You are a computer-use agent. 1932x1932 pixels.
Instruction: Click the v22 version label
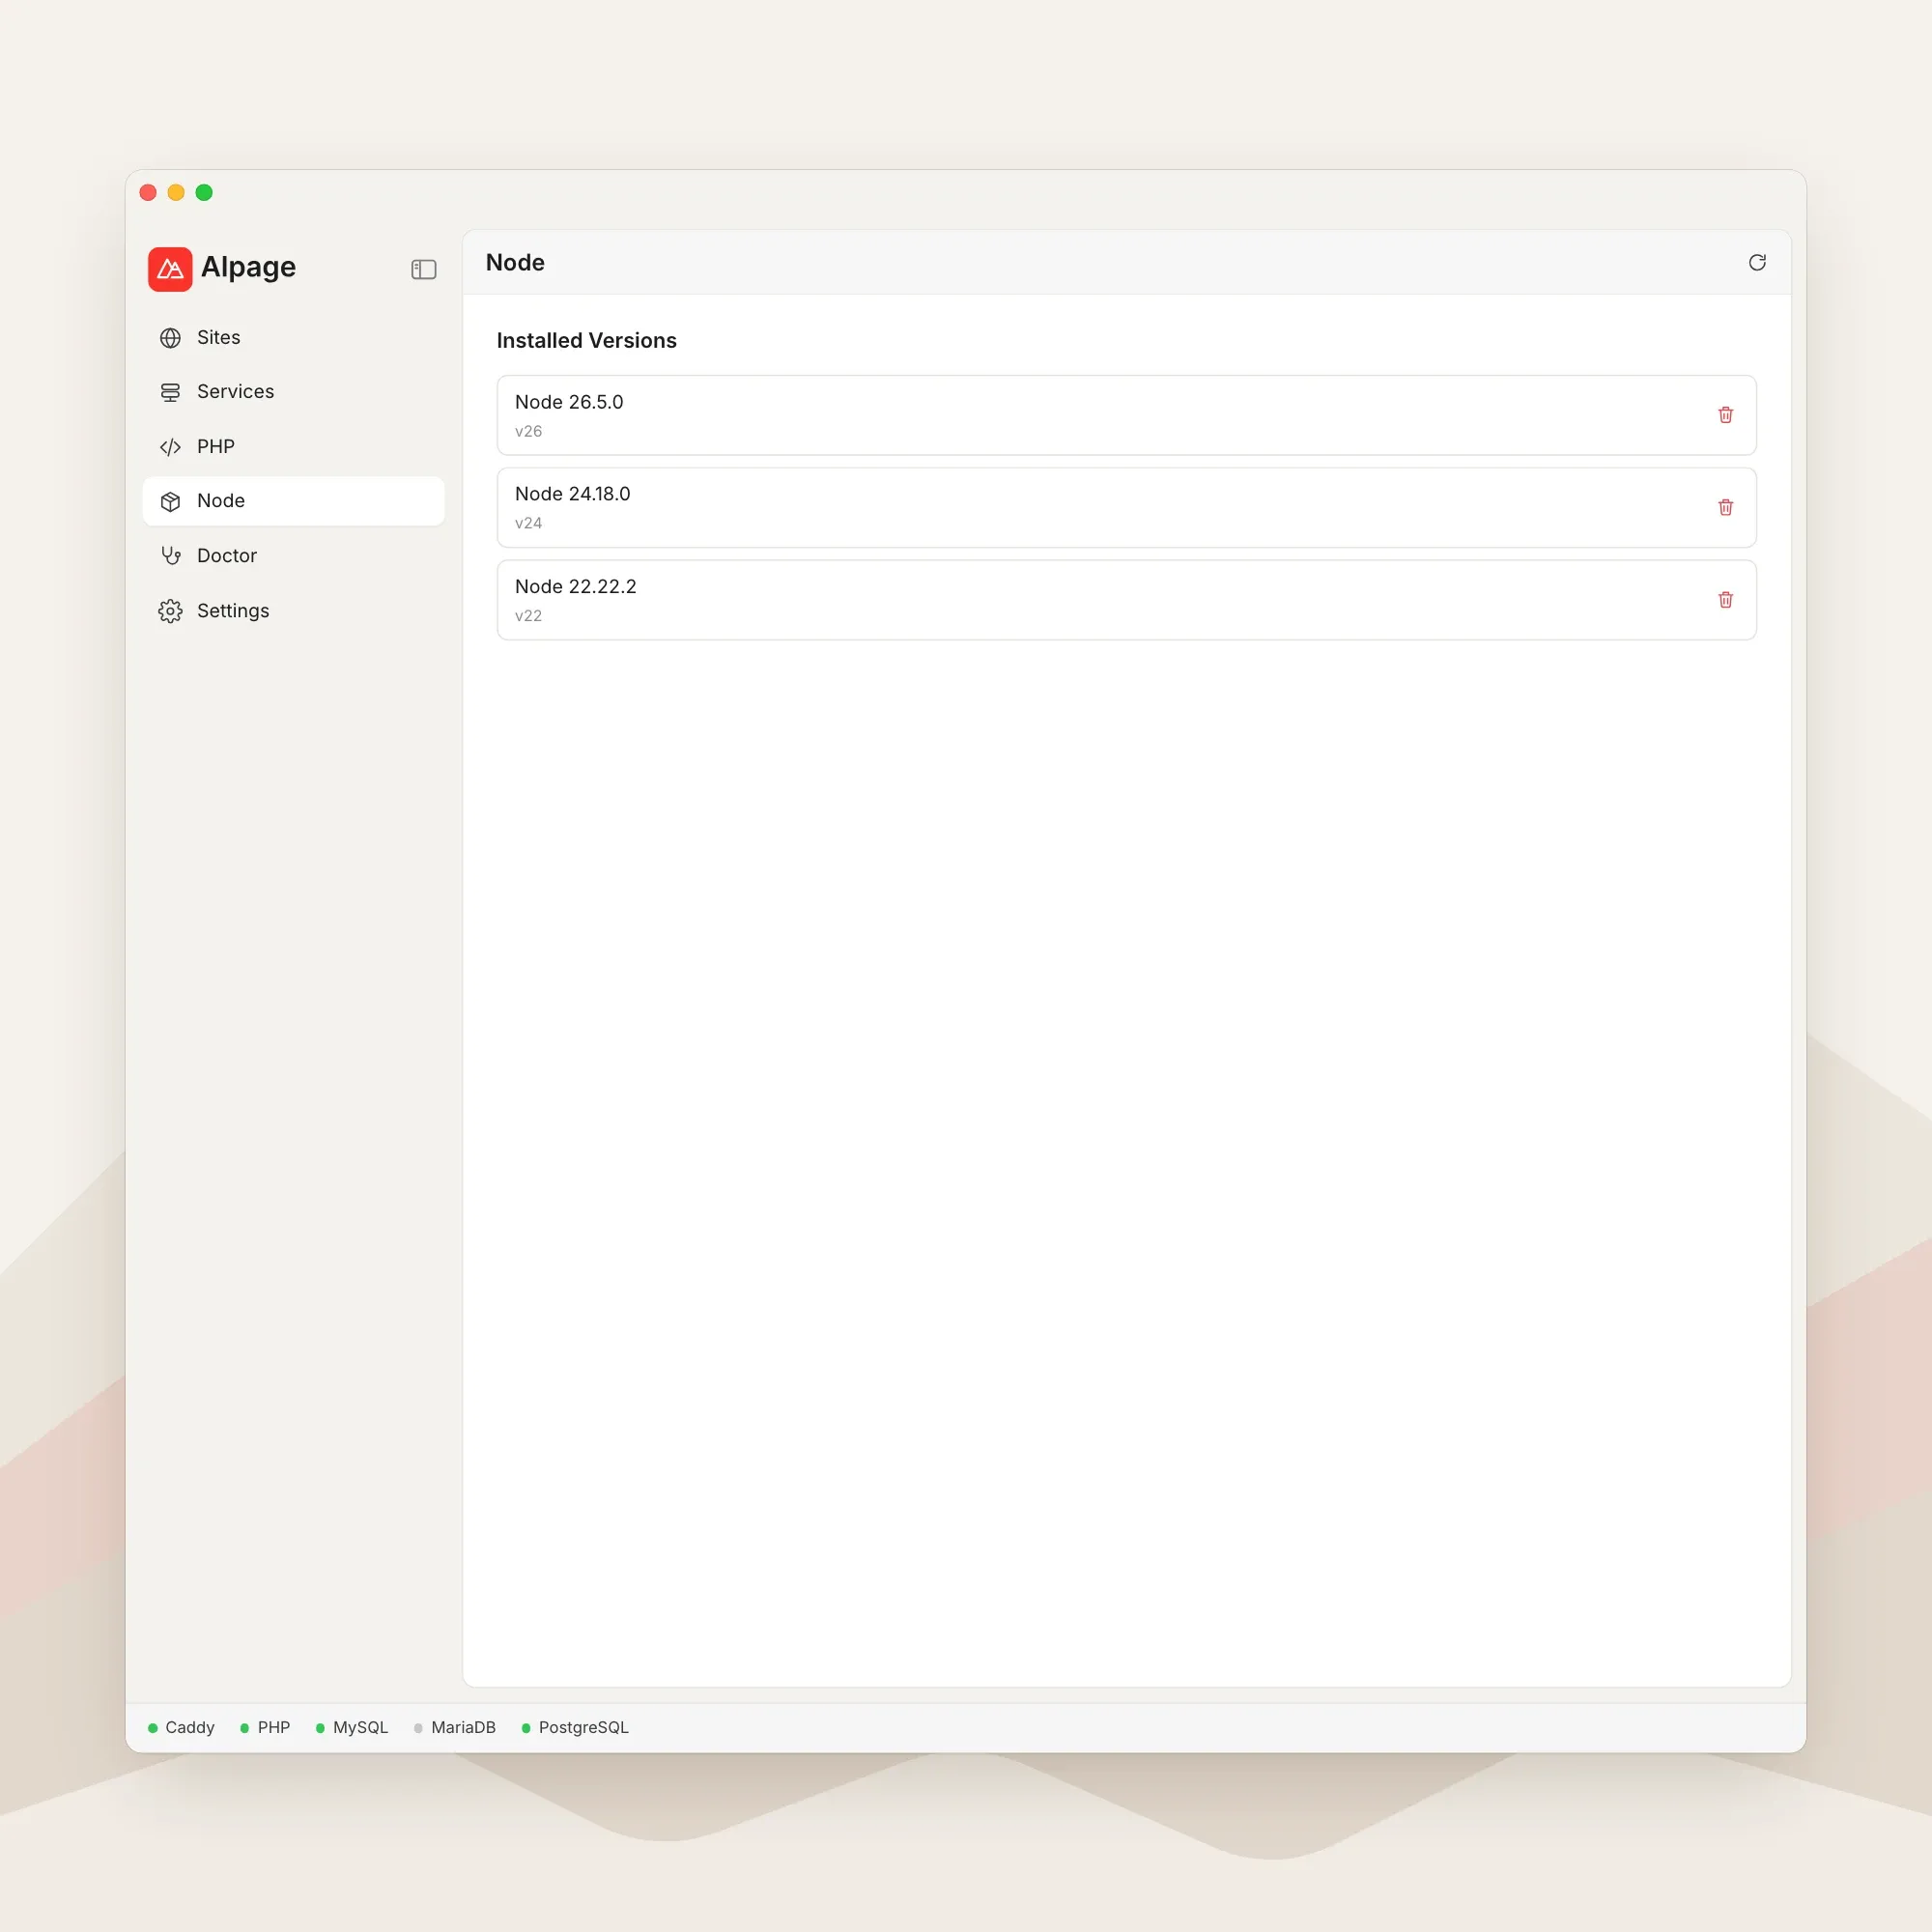click(528, 616)
